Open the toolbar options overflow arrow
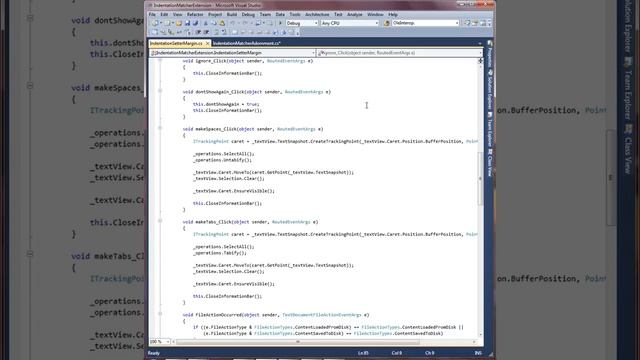 [489, 23]
